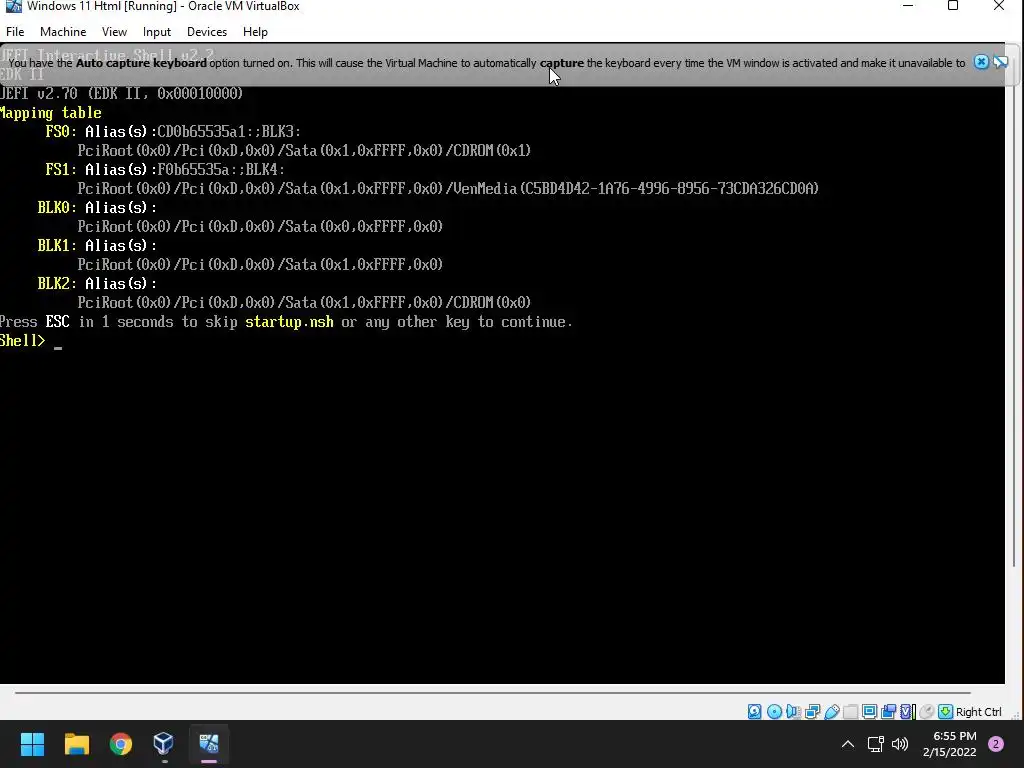Screen dimensions: 1024x768
Task: Click the FS1: mapping entry
Action: 60,169
